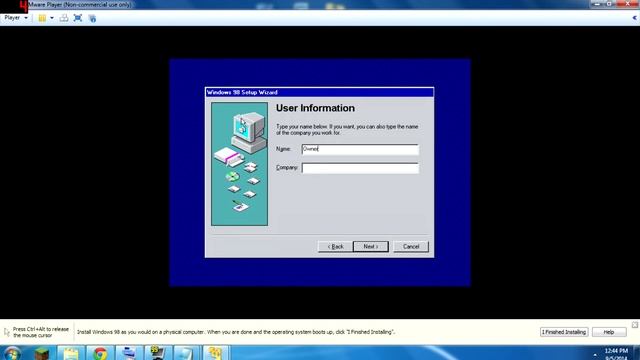Expand the power options arrow beside the pause icon

click(x=52, y=18)
